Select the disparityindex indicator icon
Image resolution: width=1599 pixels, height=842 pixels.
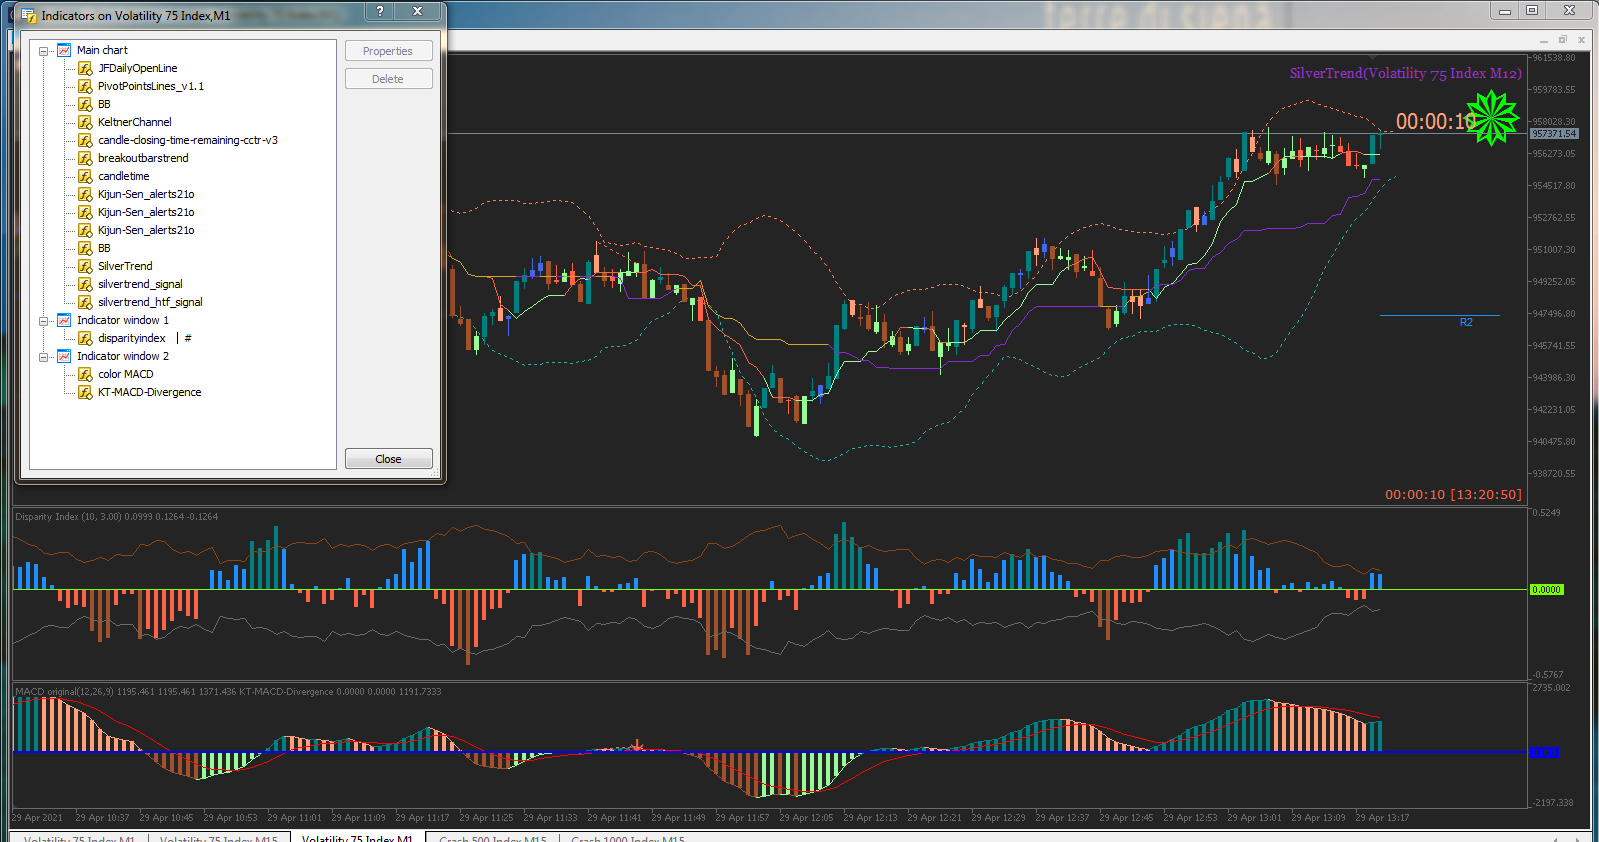85,338
